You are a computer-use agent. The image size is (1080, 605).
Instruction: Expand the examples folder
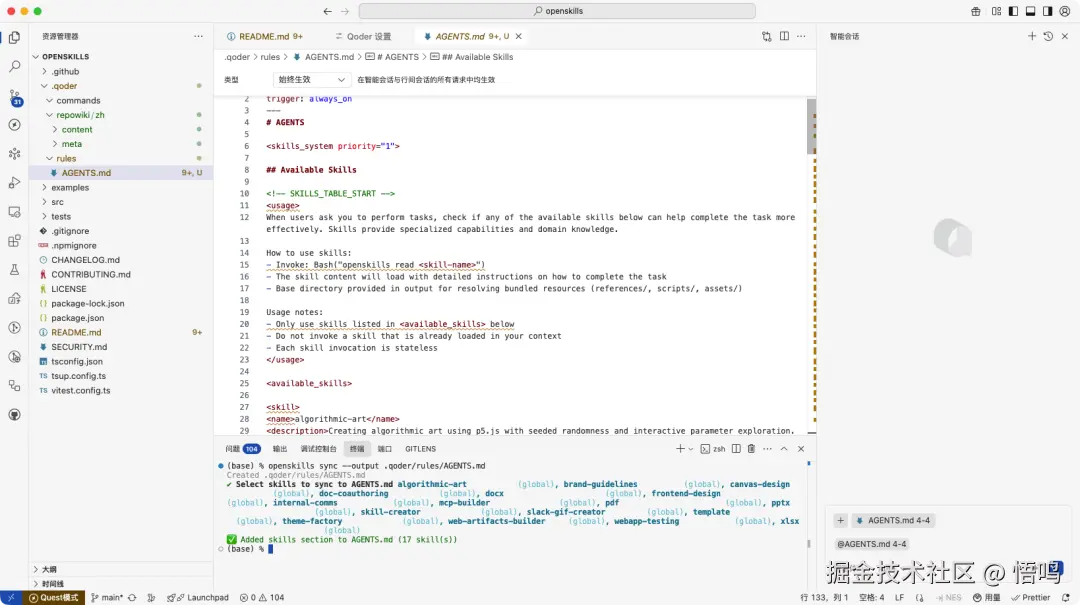pos(70,187)
